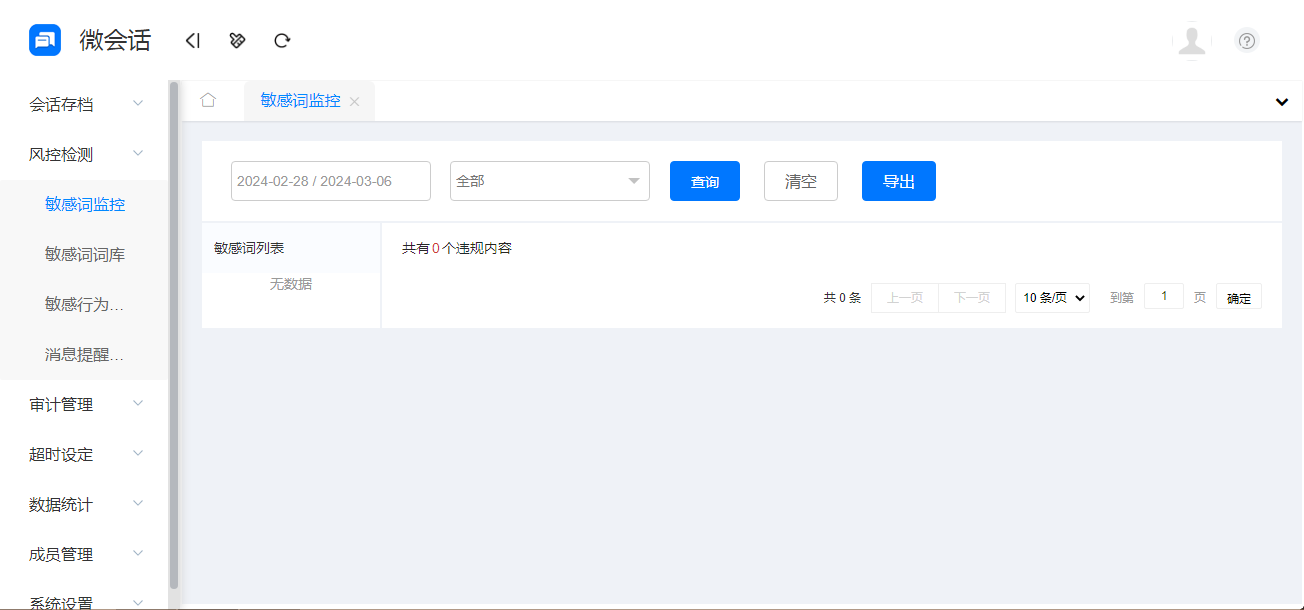
Task: Open the 全部 filter dropdown
Action: tap(549, 181)
